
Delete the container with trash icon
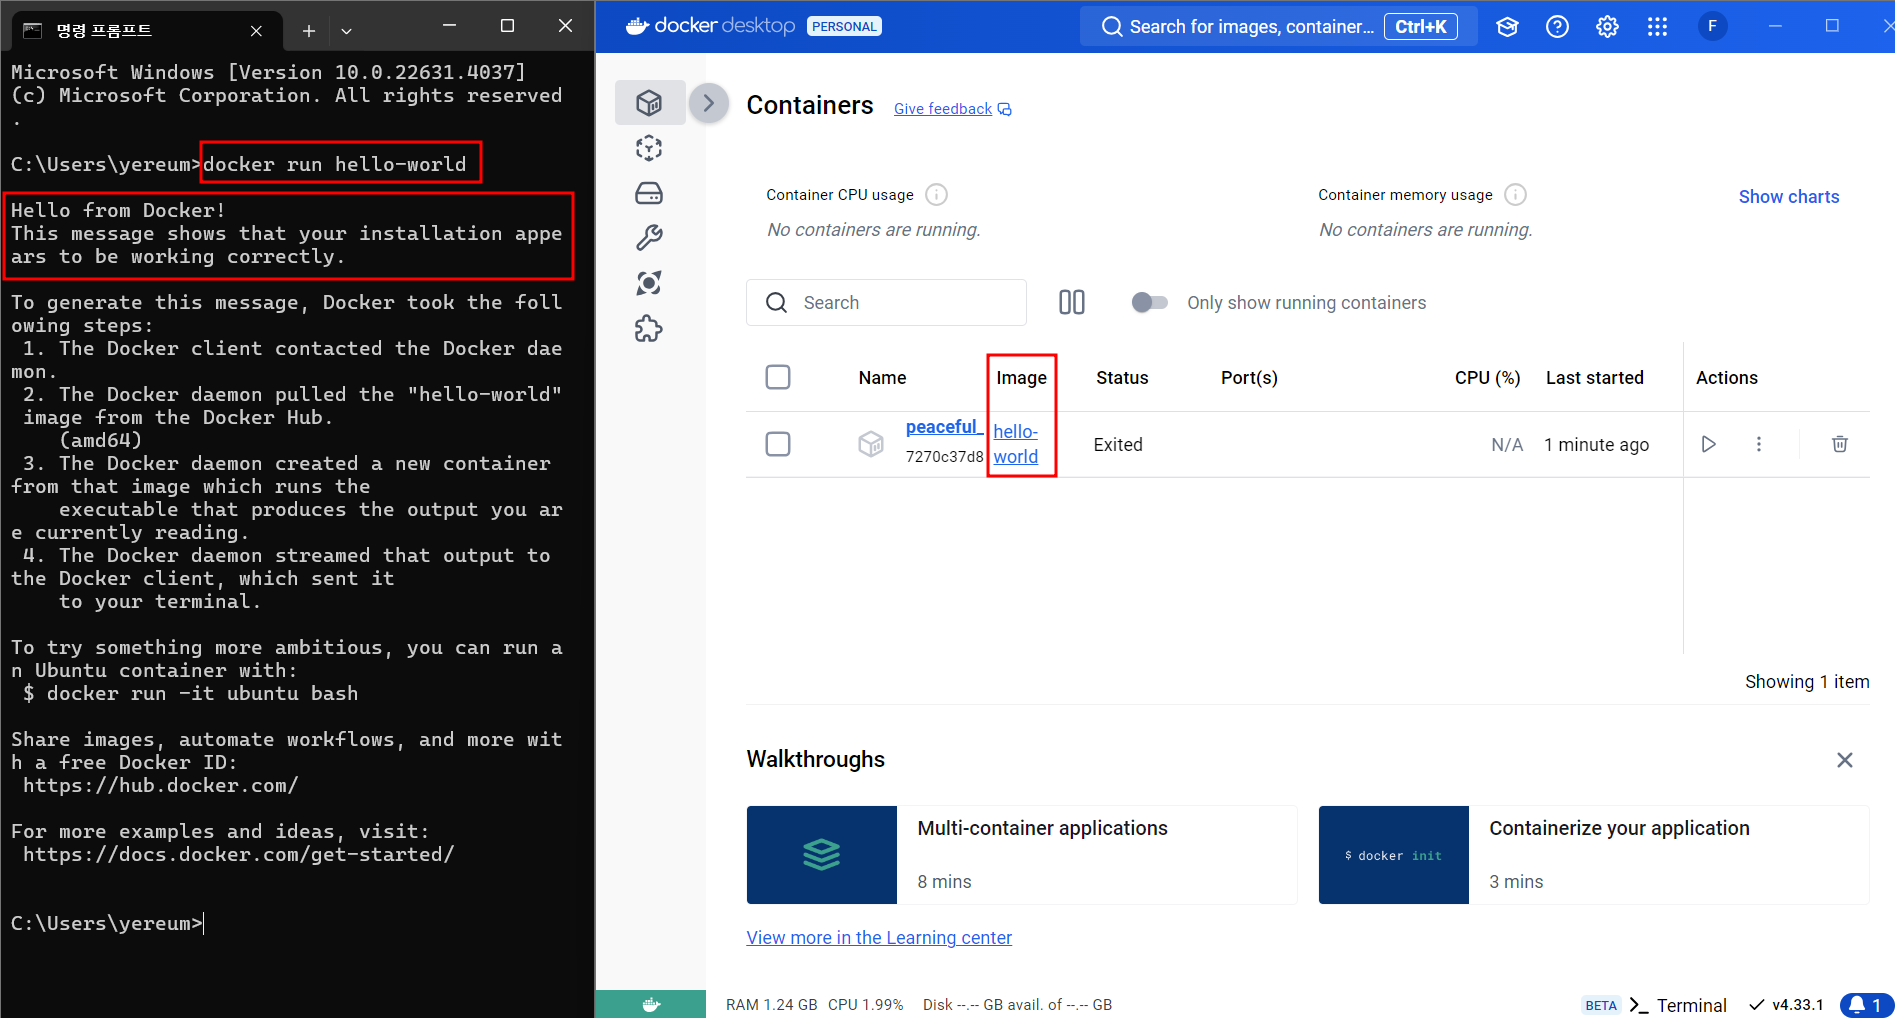click(1839, 444)
